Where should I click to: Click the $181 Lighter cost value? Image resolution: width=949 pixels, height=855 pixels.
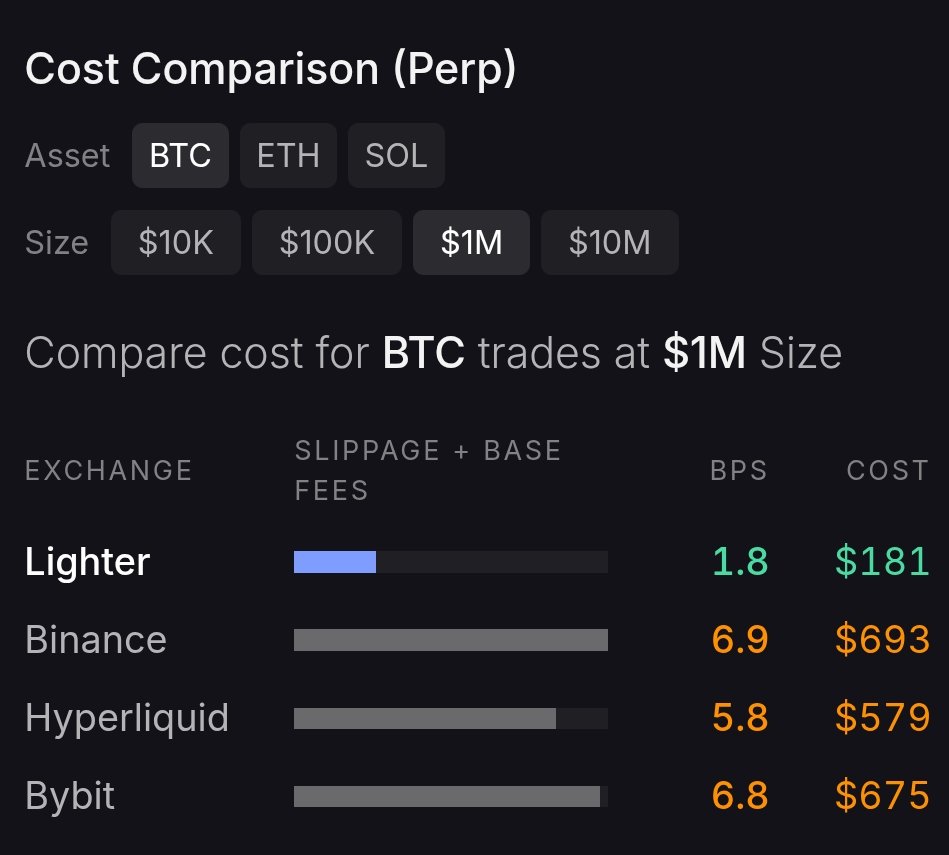pos(882,562)
